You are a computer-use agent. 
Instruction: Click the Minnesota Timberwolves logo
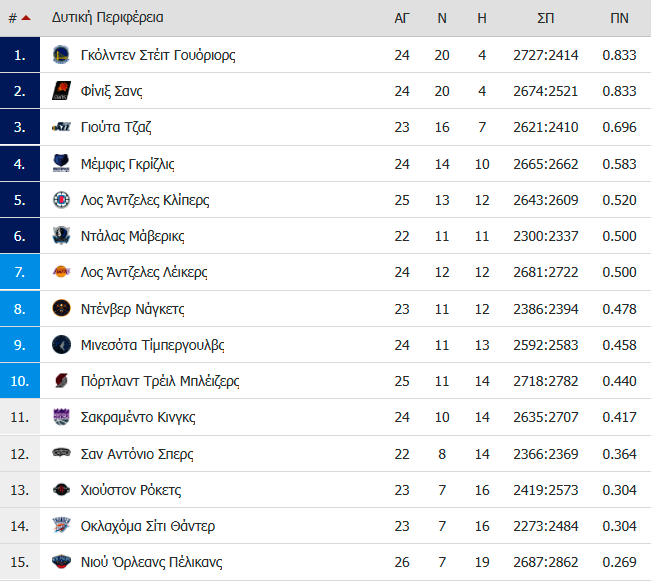pyautogui.click(x=61, y=345)
